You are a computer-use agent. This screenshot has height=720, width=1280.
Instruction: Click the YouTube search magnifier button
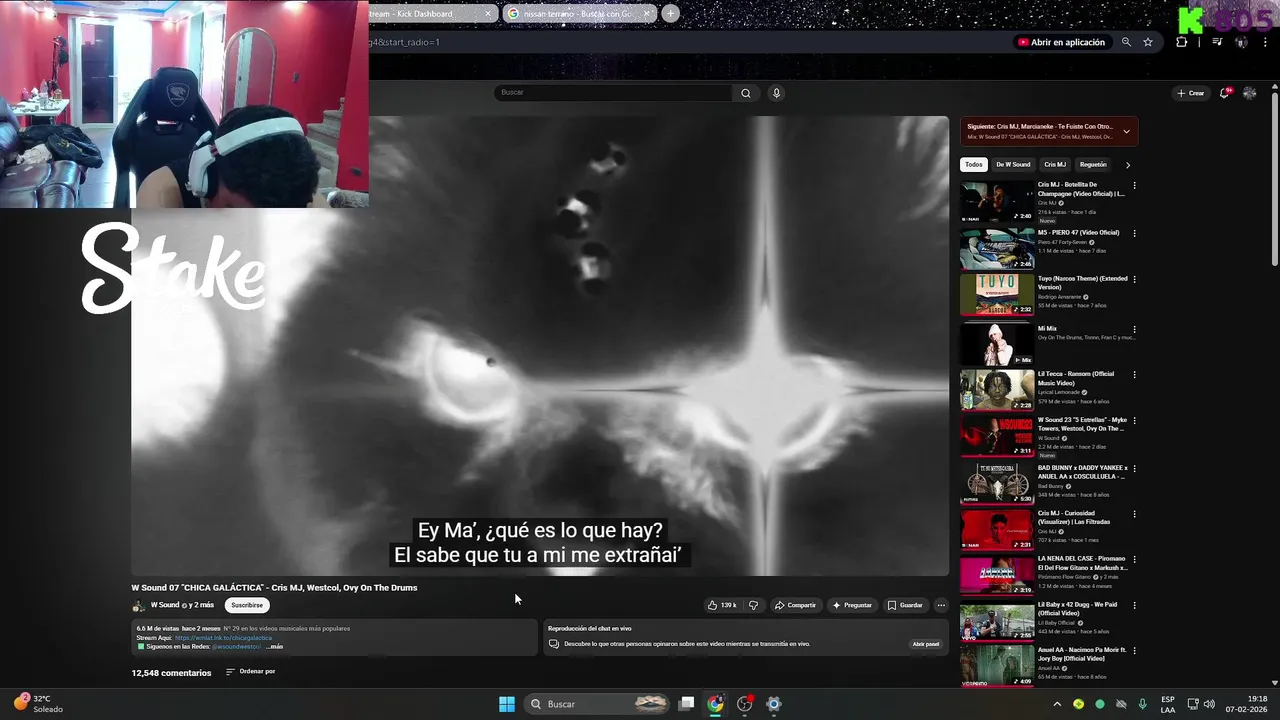(x=745, y=93)
